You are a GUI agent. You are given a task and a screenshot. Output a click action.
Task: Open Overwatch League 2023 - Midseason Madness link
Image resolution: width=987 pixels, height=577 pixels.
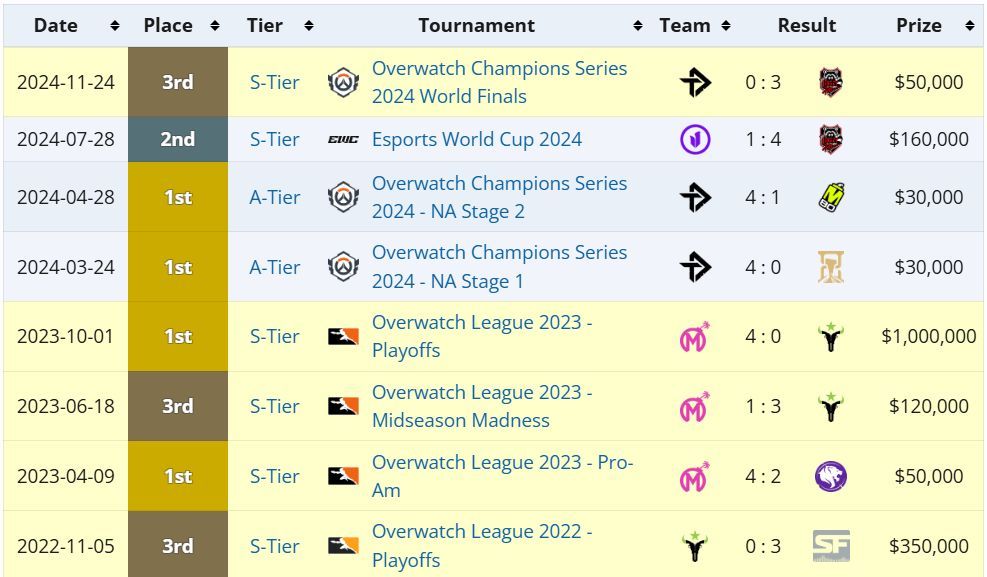tap(482, 406)
